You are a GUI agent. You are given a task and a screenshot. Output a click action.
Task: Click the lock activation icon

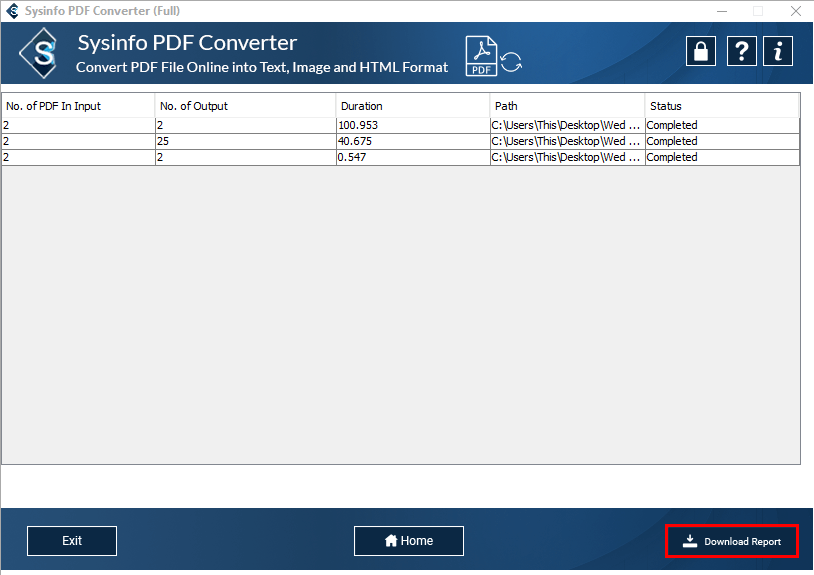701,51
